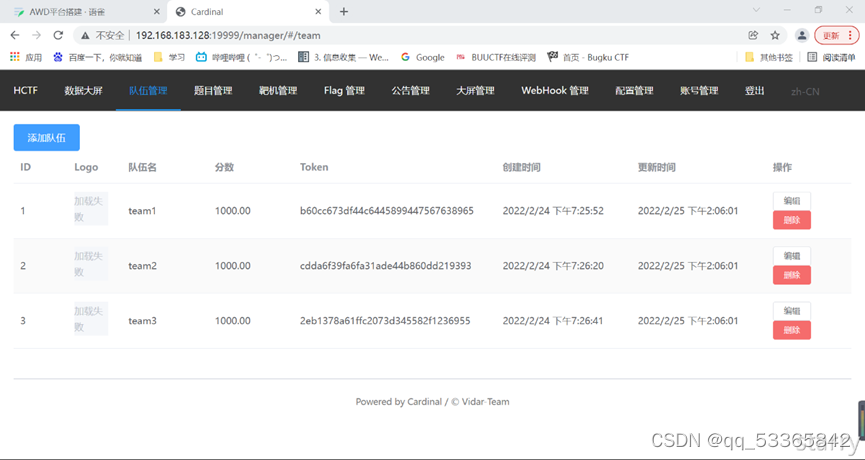Click the HCTF brand link
865x460 pixels.
[x=25, y=90]
